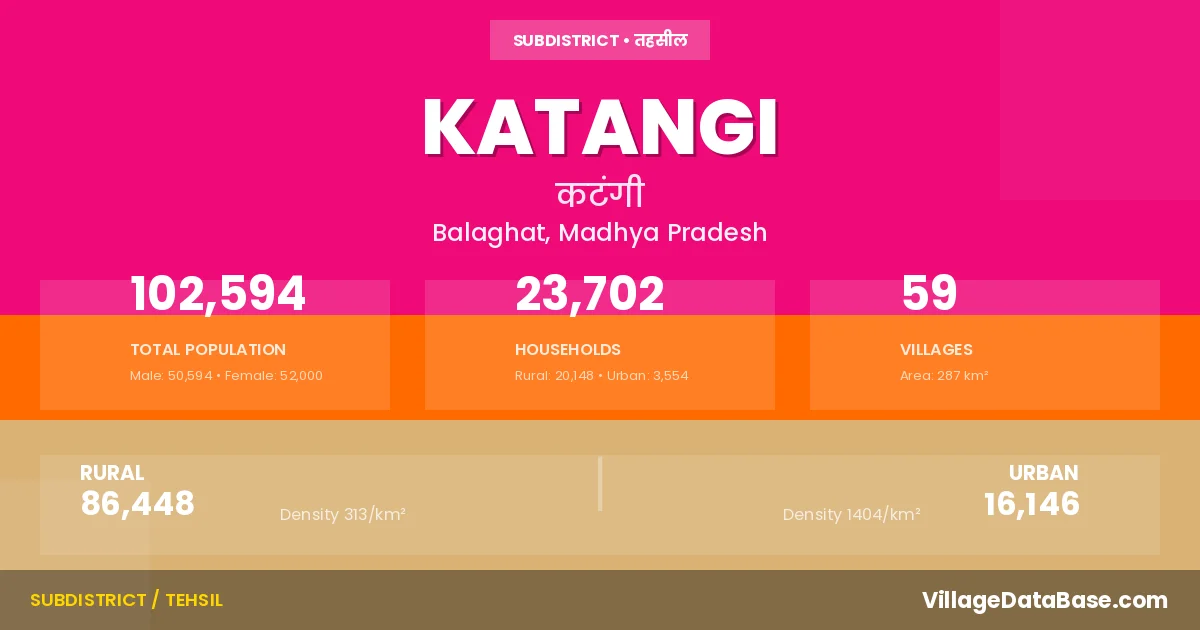Select the KATANGI main title
This screenshot has width=1200, height=630.
click(x=600, y=128)
